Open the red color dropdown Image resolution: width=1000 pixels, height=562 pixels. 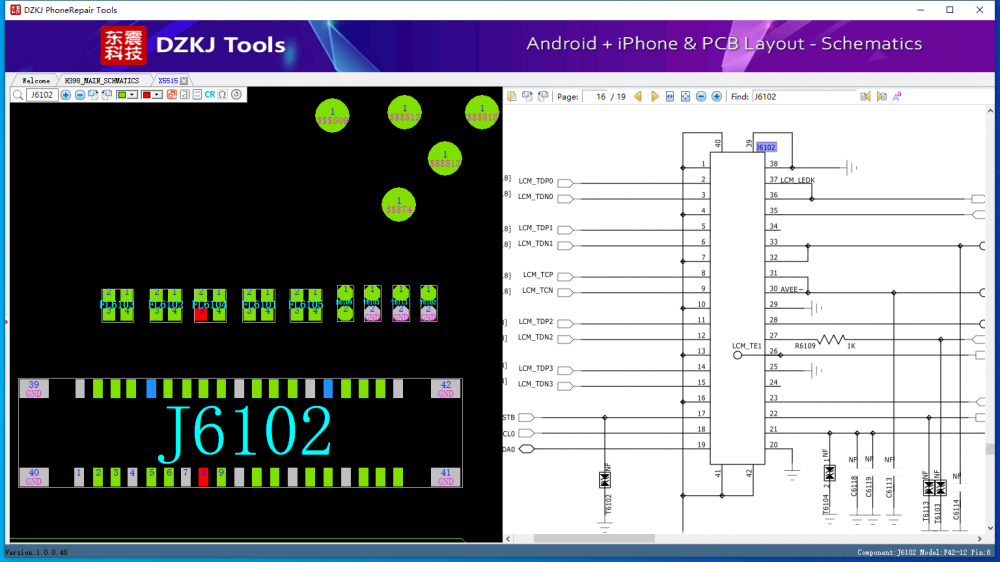[152, 95]
